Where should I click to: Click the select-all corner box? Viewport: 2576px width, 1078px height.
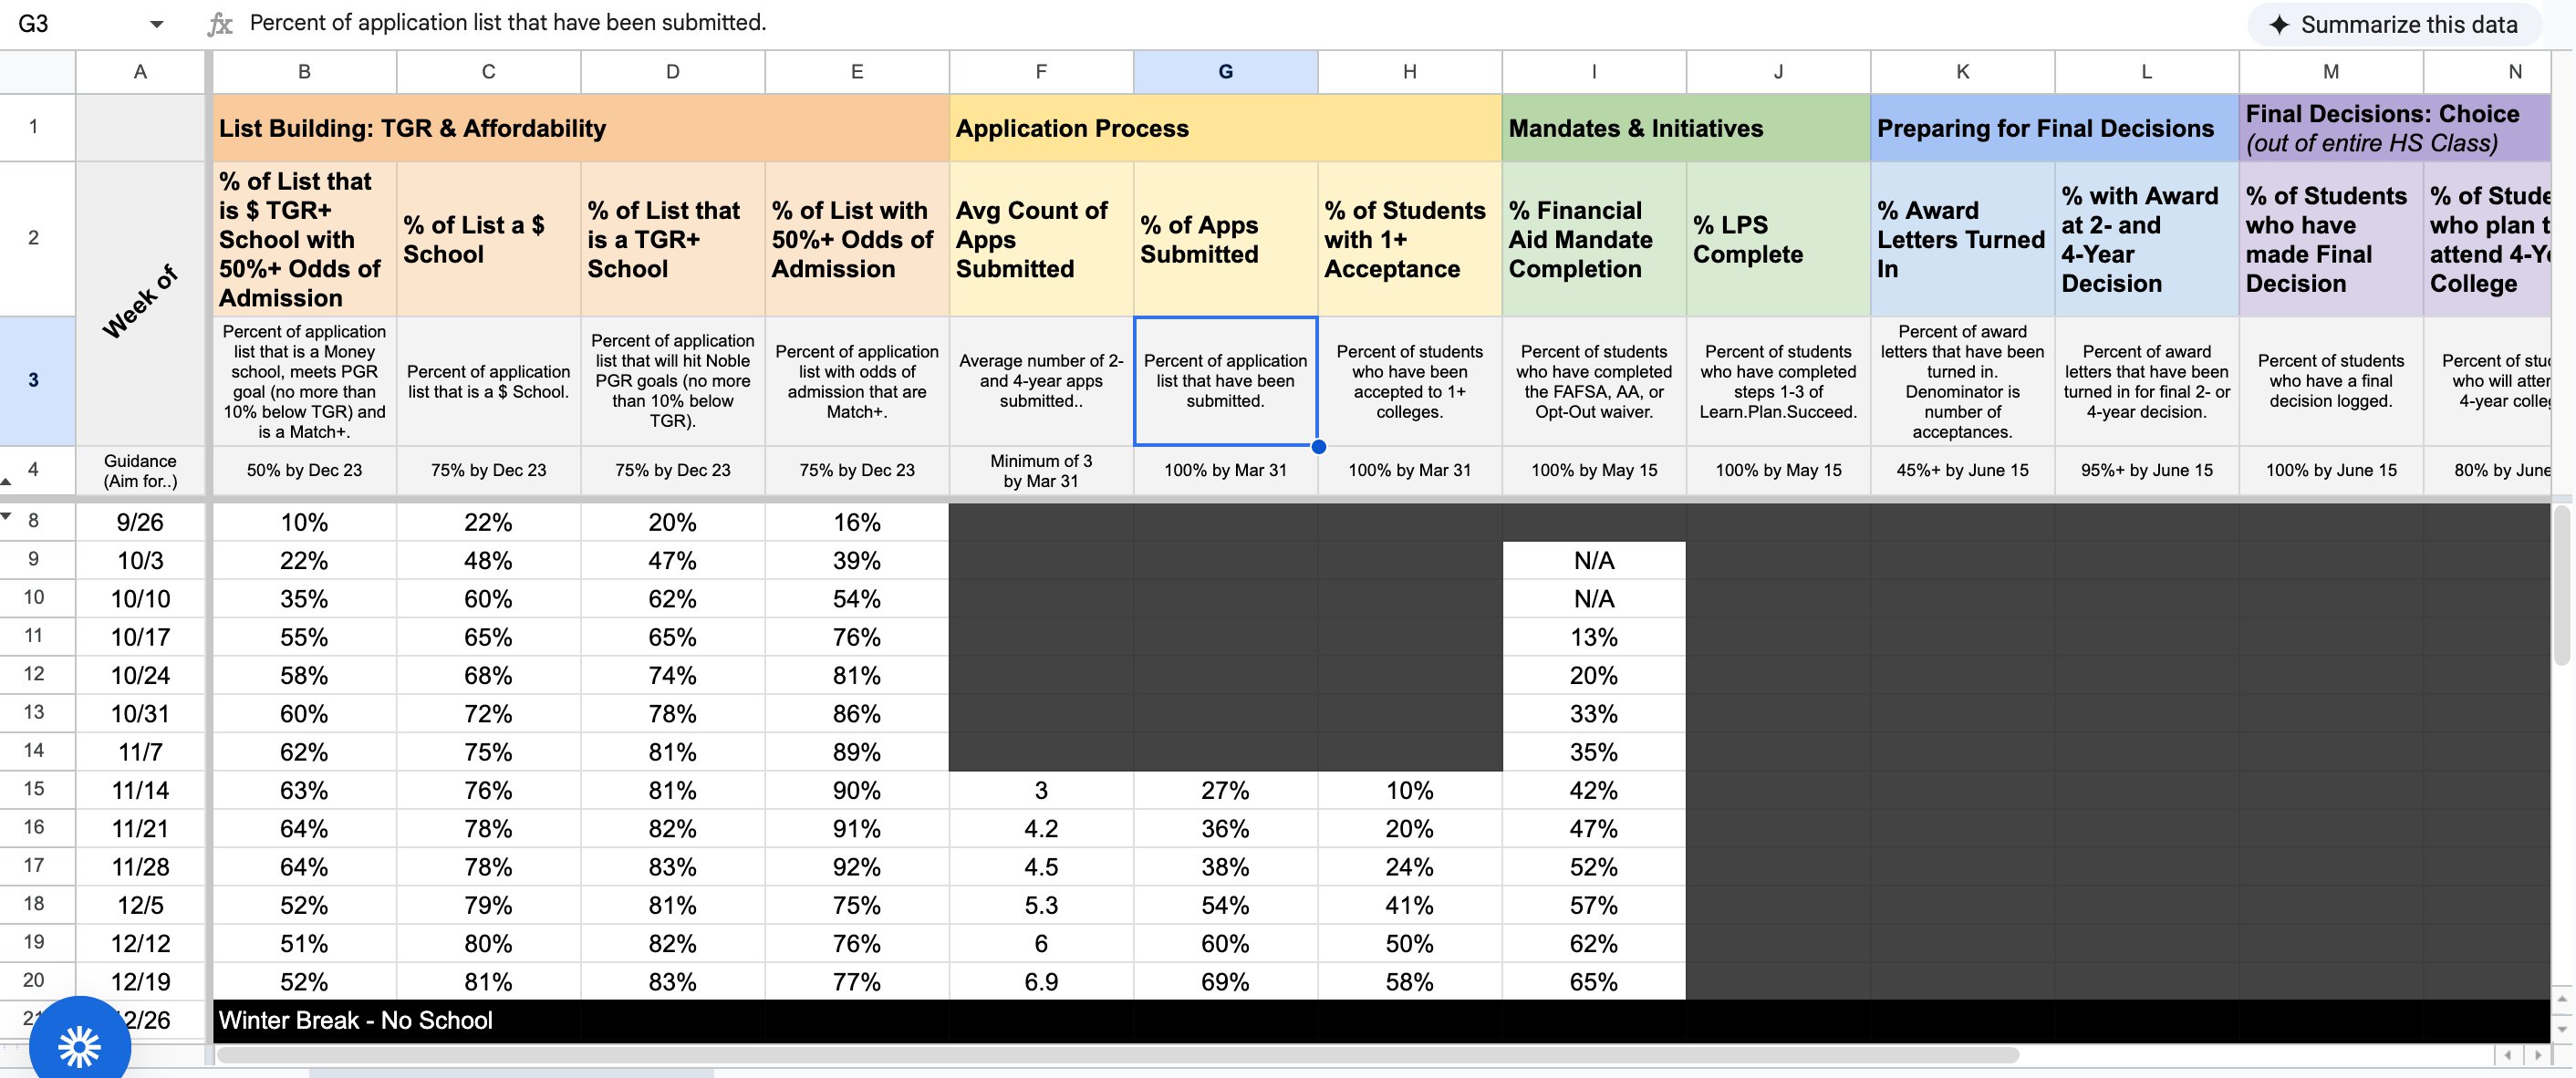click(38, 72)
